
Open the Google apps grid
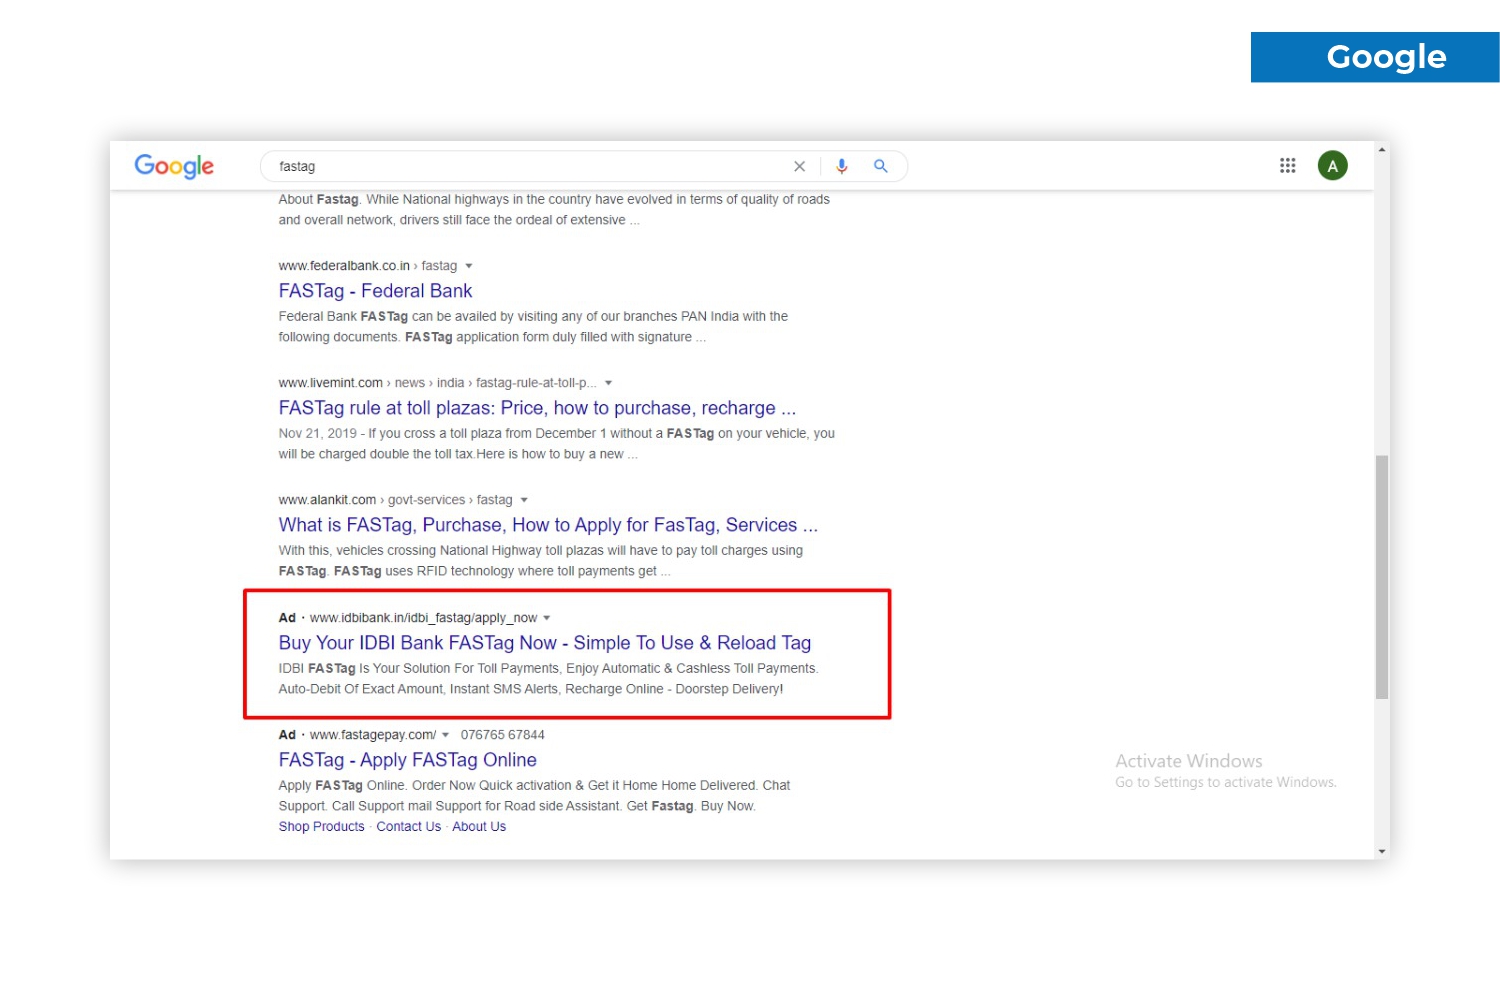[1287, 166]
